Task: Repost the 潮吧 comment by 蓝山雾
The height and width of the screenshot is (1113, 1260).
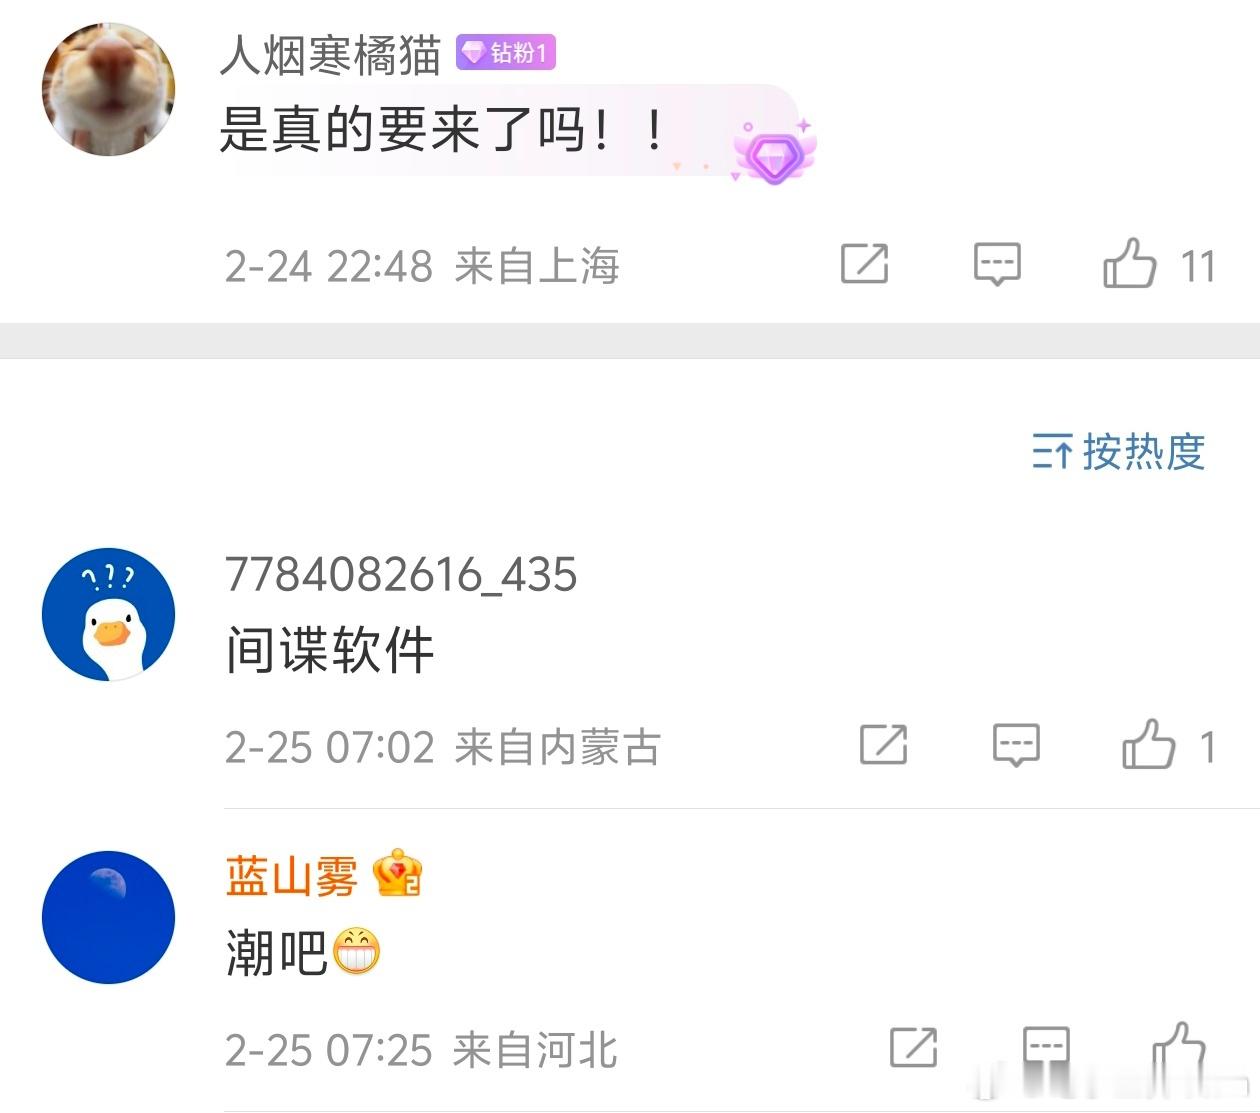Action: point(913,1047)
